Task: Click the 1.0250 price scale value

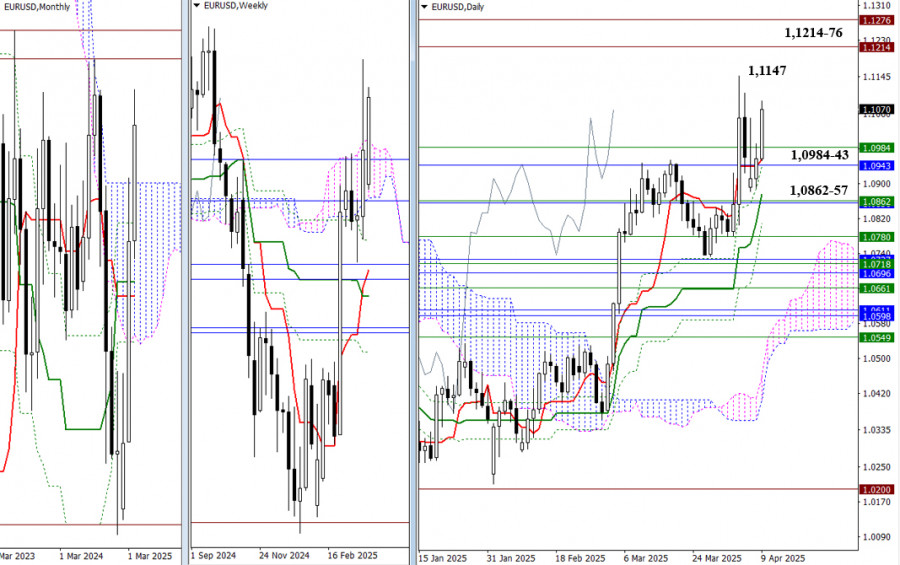Action: pyautogui.click(x=877, y=467)
